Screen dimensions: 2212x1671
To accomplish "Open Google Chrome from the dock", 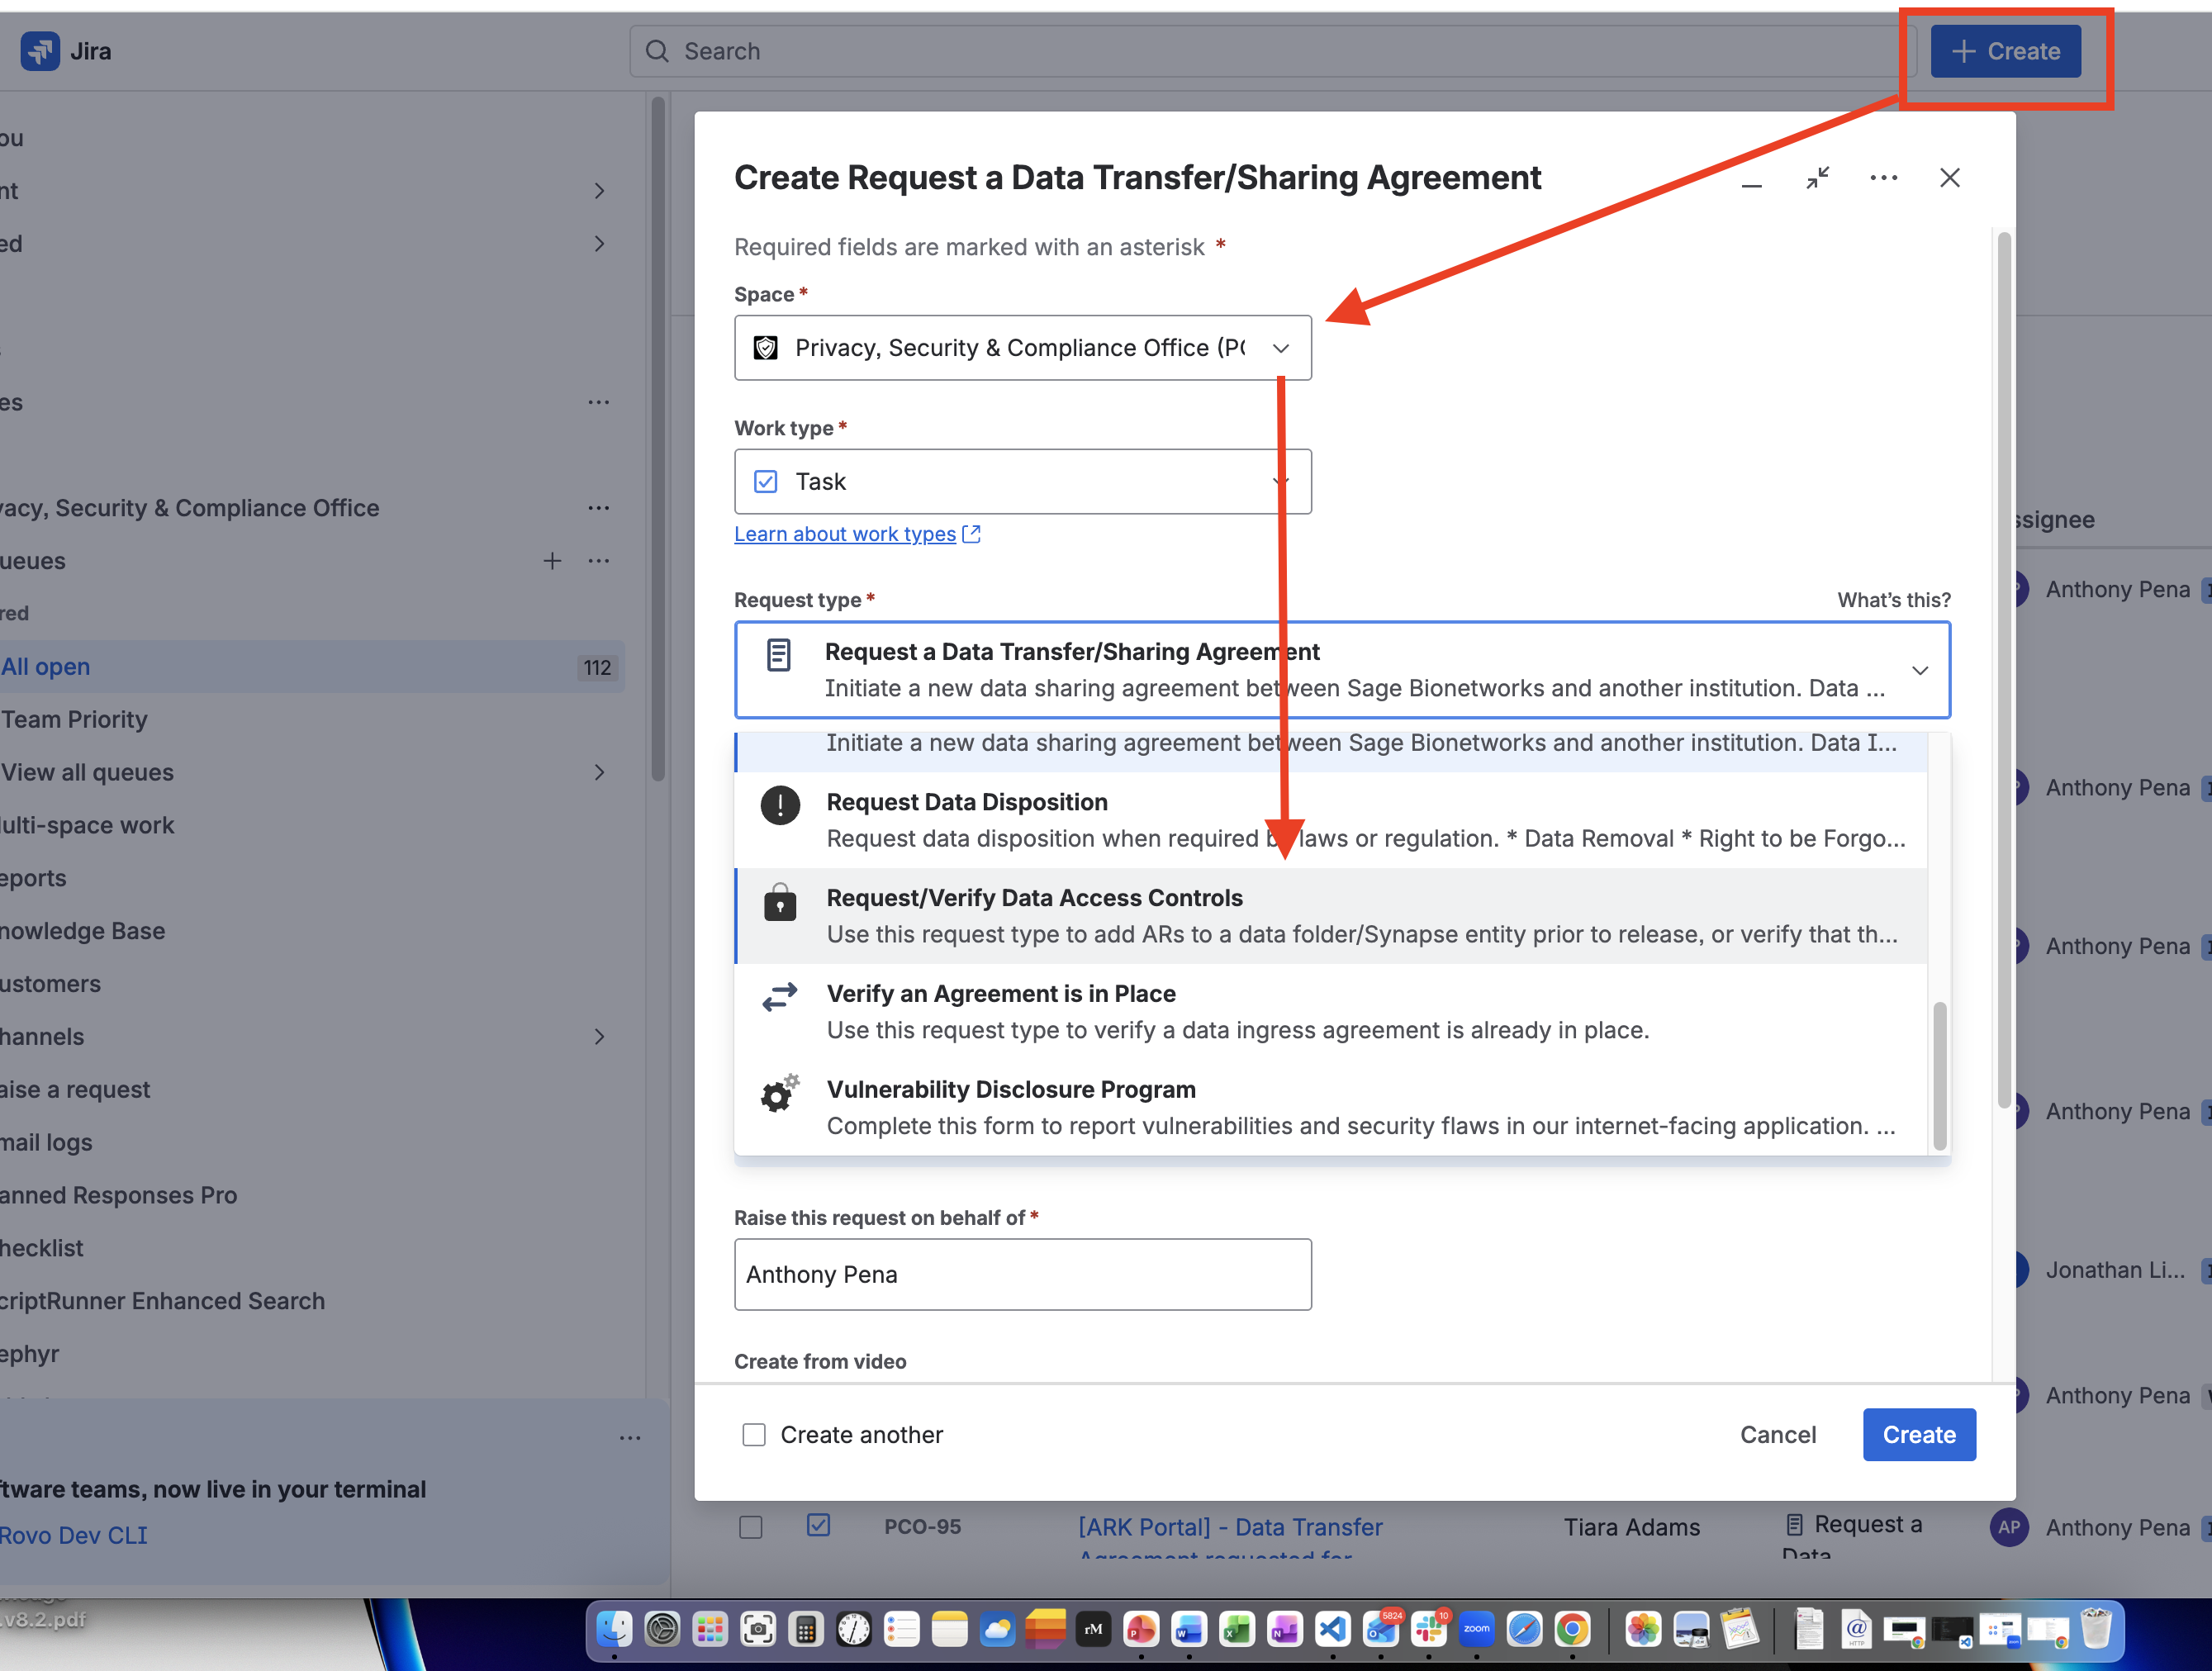I will pyautogui.click(x=1573, y=1629).
